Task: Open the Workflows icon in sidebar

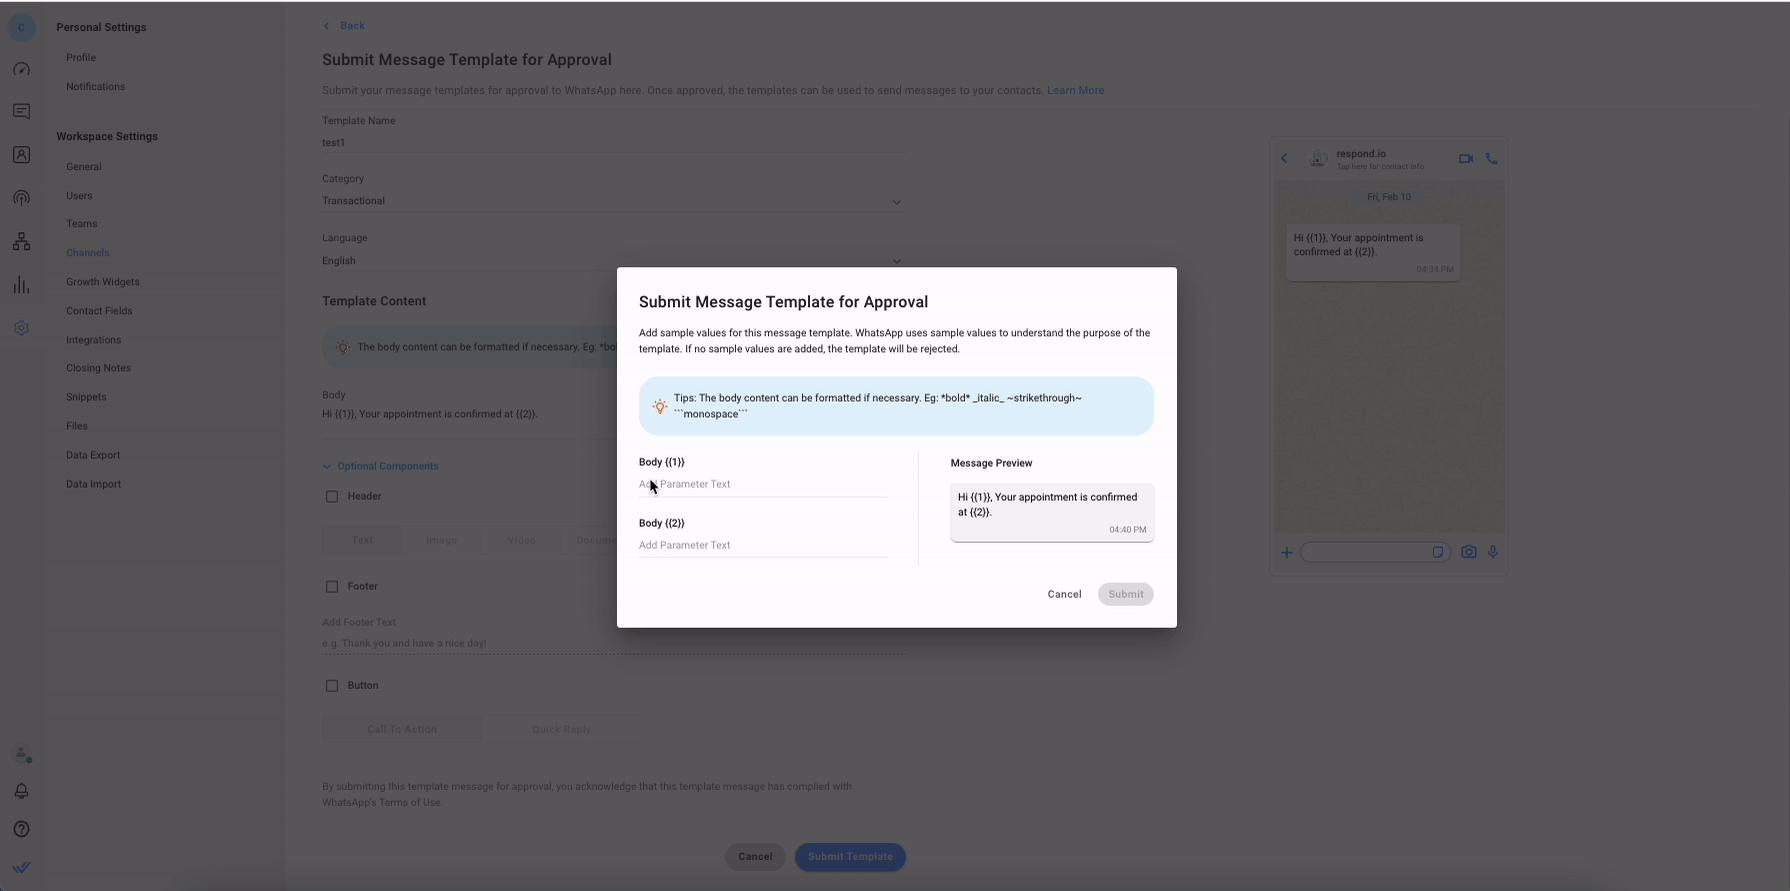Action: click(21, 242)
